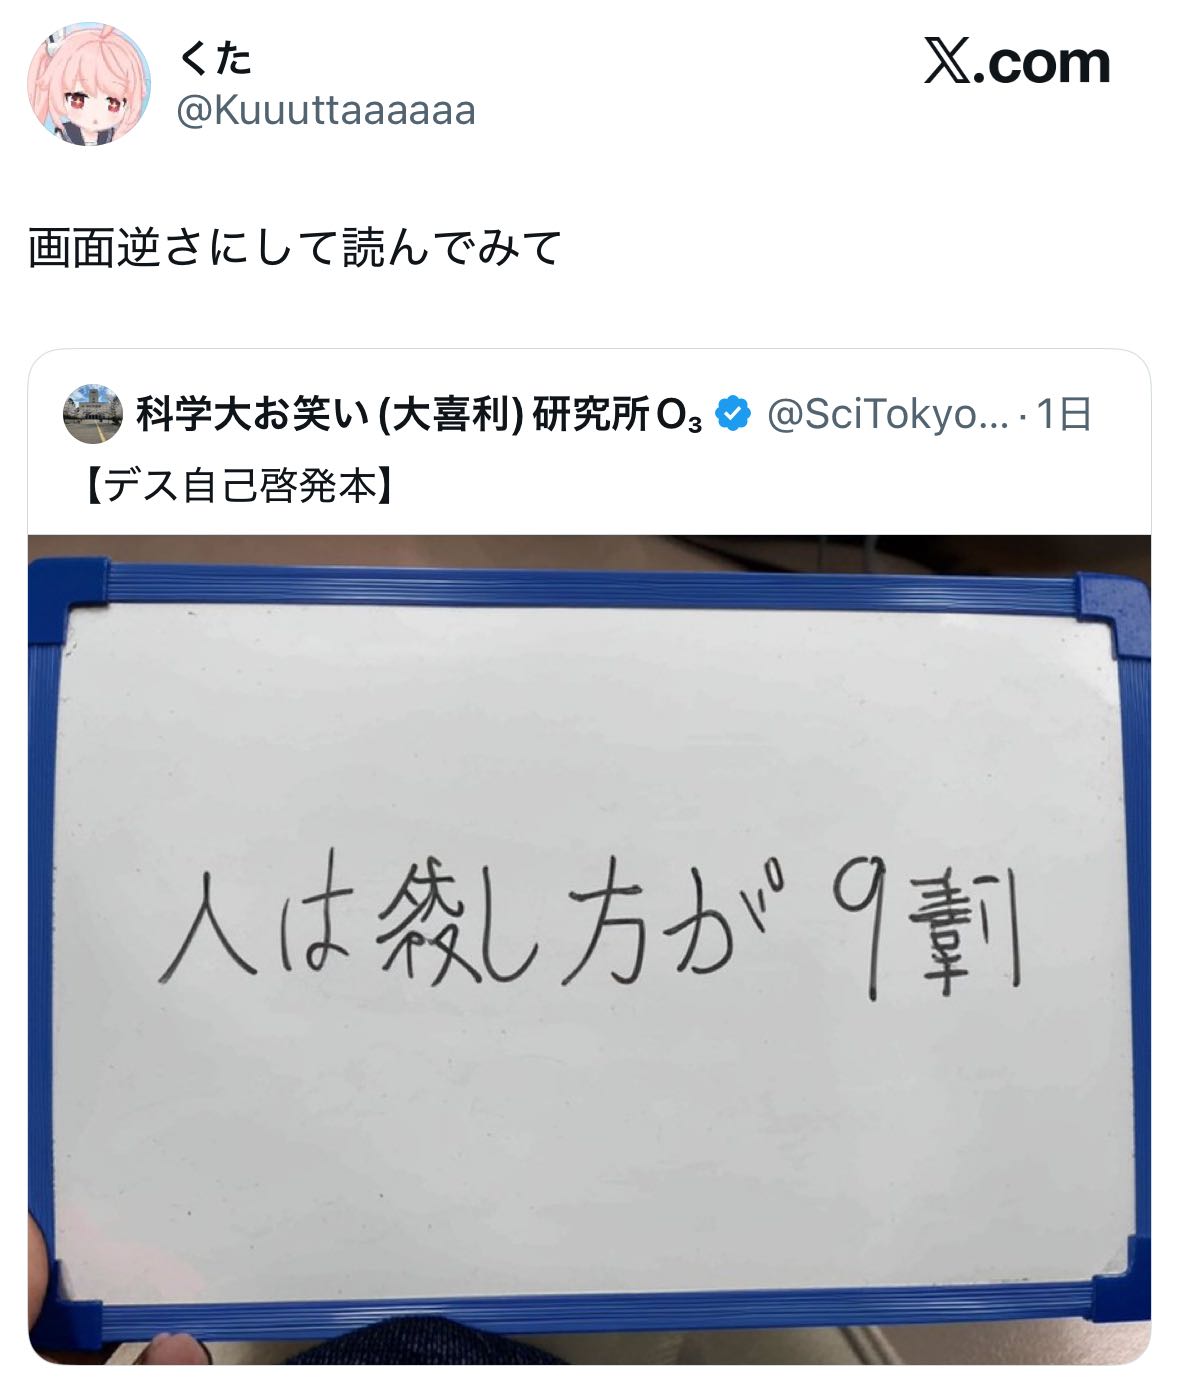Click the X logo in the watermark
1179x1395 pixels.
945,63
